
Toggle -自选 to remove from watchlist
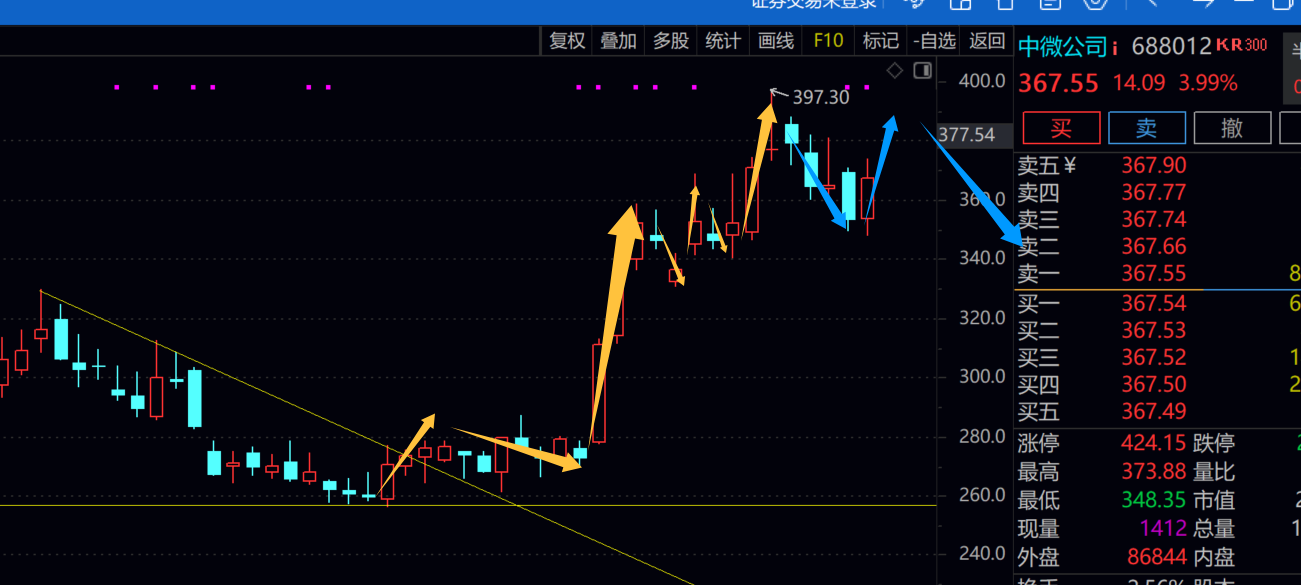[x=934, y=41]
